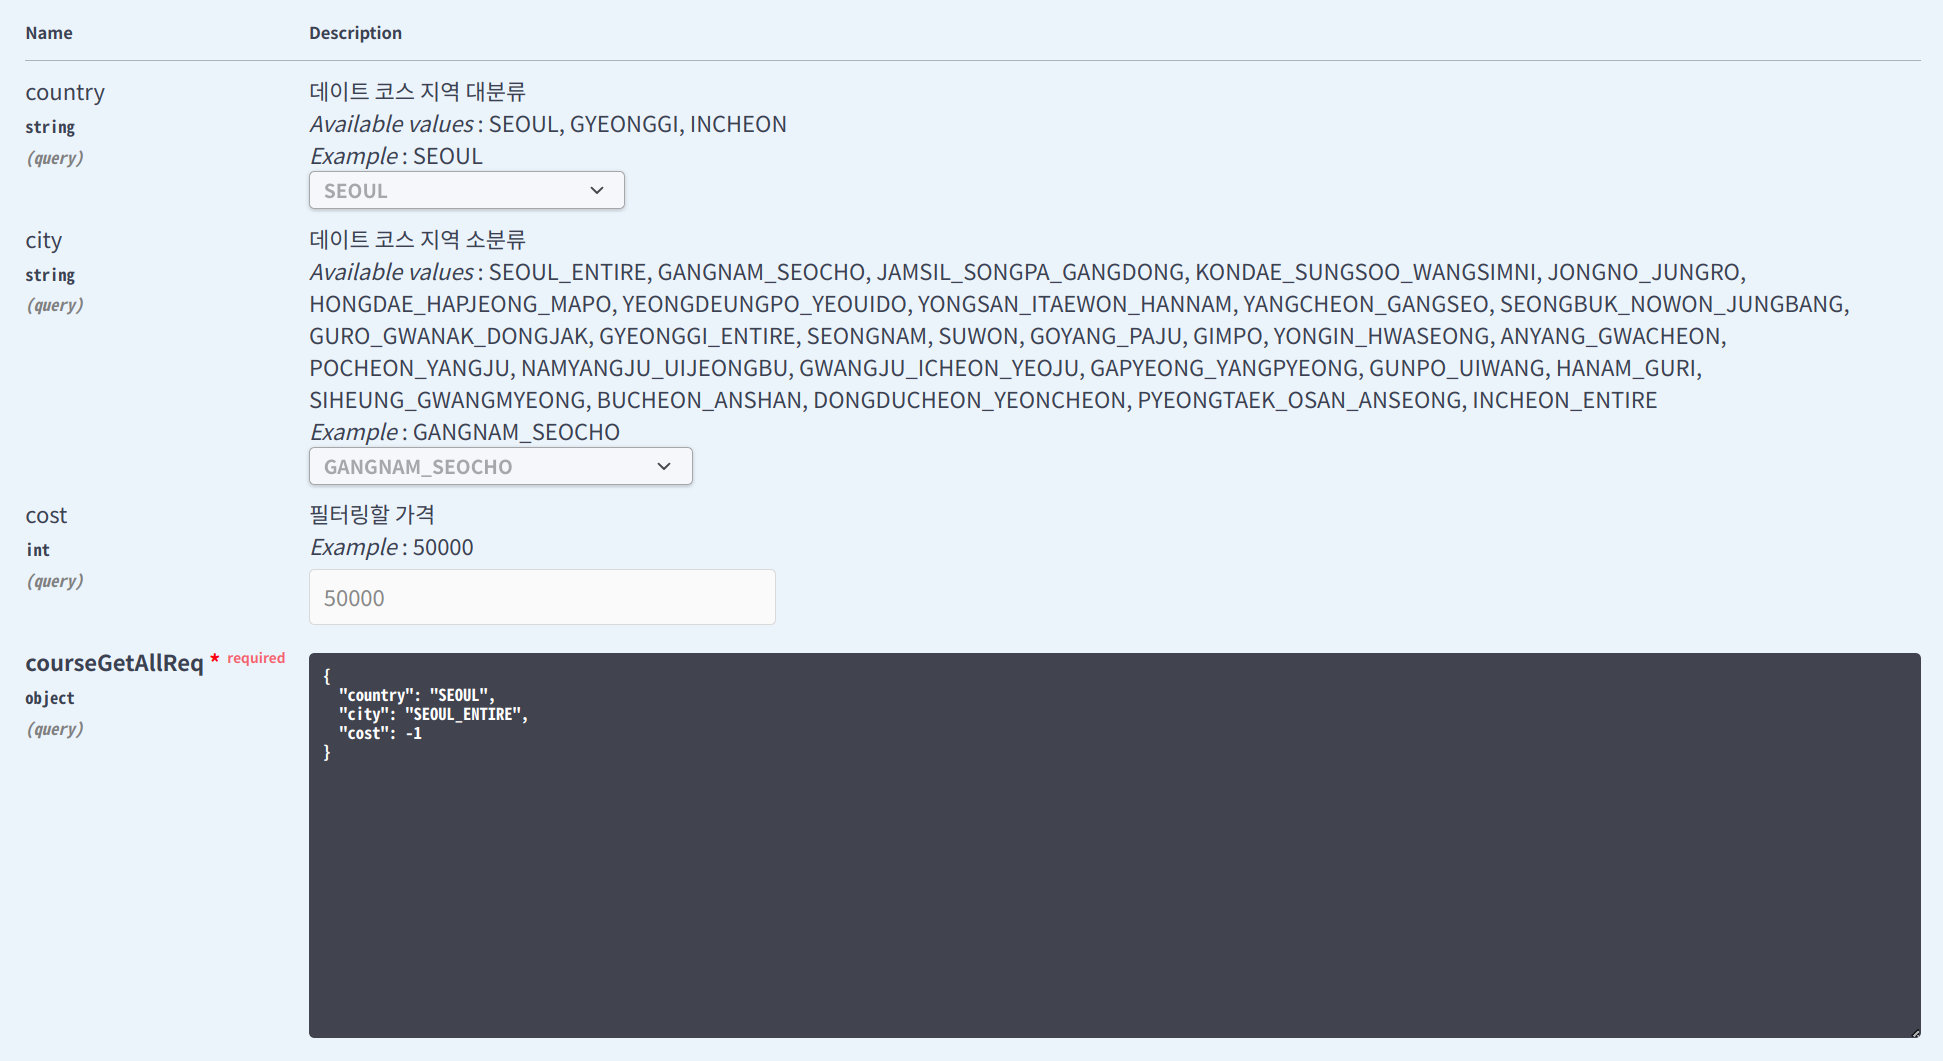Viewport: 1943px width, 1061px height.
Task: Click the '"city": "SEOUL_ENTIRE"' JSON line
Action: (x=433, y=714)
